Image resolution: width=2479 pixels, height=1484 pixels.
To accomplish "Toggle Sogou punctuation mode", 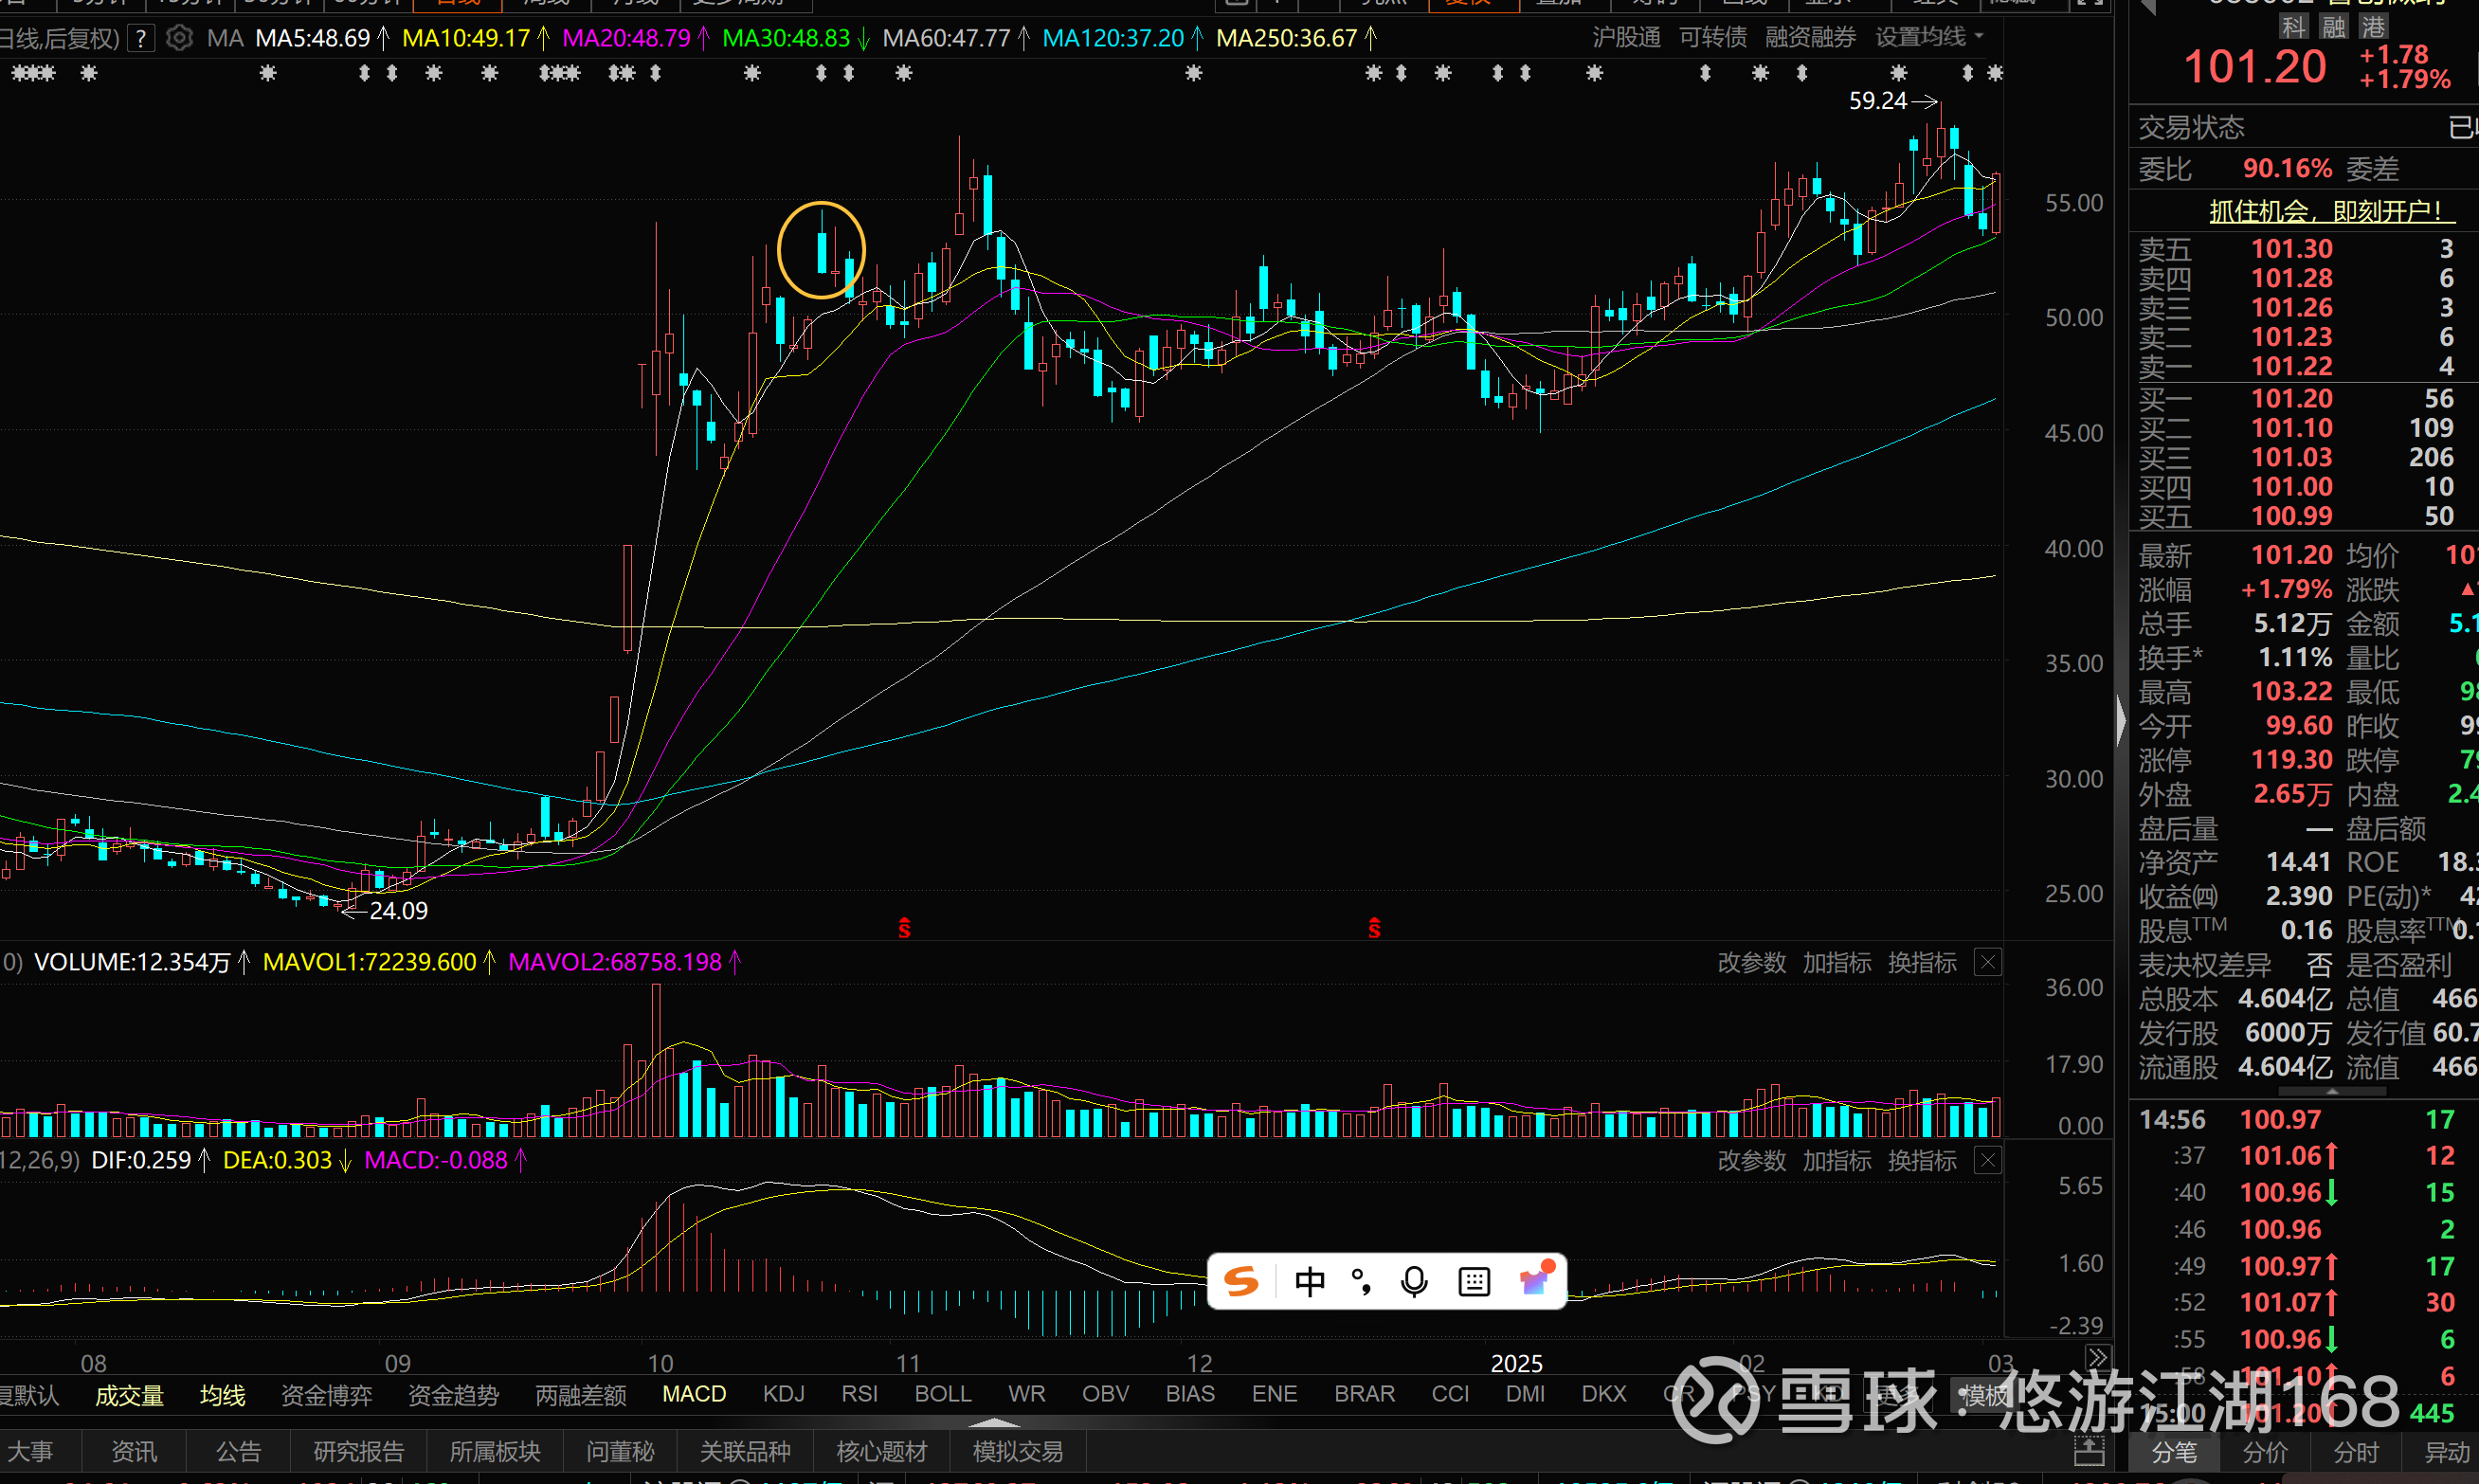I will [x=1361, y=1281].
